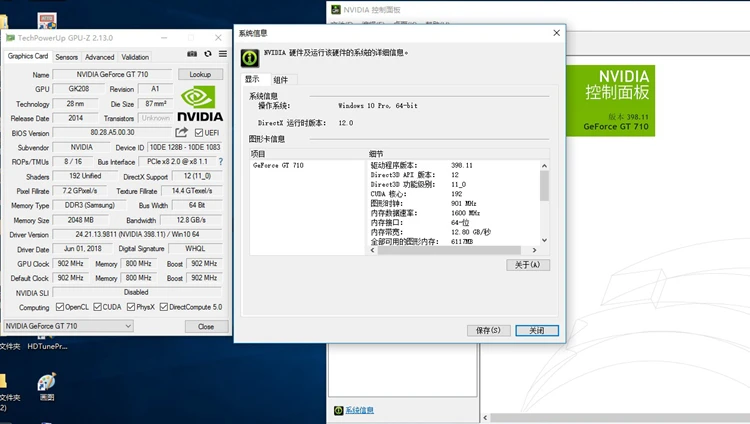The width and height of the screenshot is (750, 424).
Task: Click the details list scroll left arrow
Action: (373, 250)
